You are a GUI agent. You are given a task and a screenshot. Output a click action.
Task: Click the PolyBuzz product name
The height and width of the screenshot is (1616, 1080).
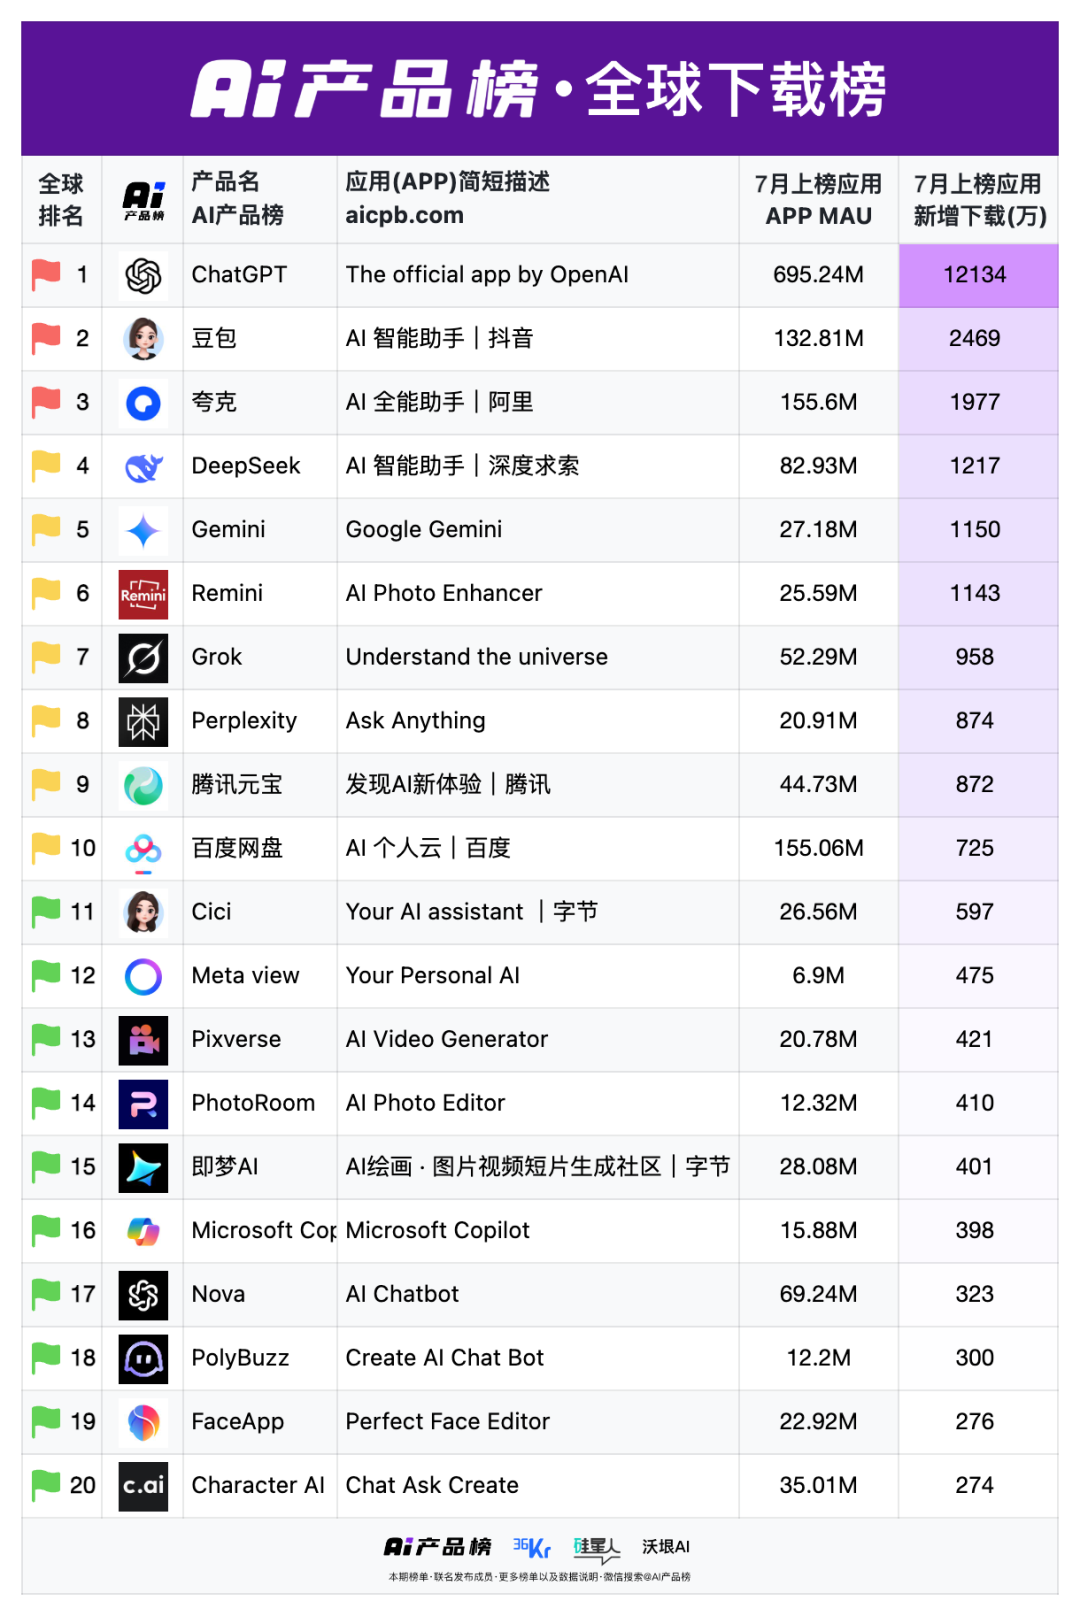tap(240, 1359)
